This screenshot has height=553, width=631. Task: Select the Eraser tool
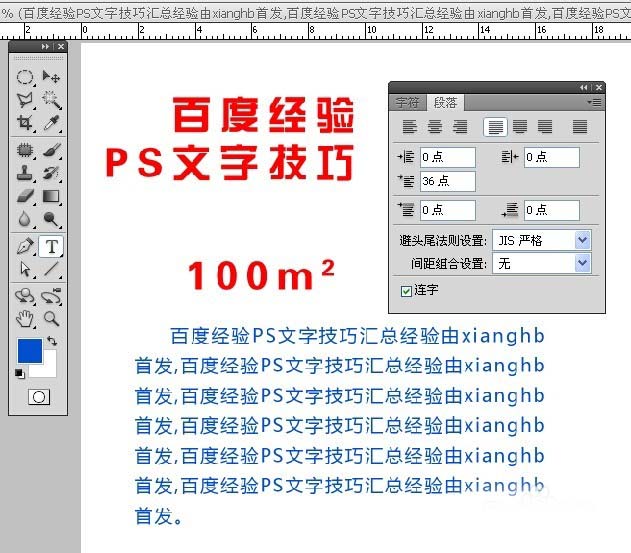pos(25,196)
